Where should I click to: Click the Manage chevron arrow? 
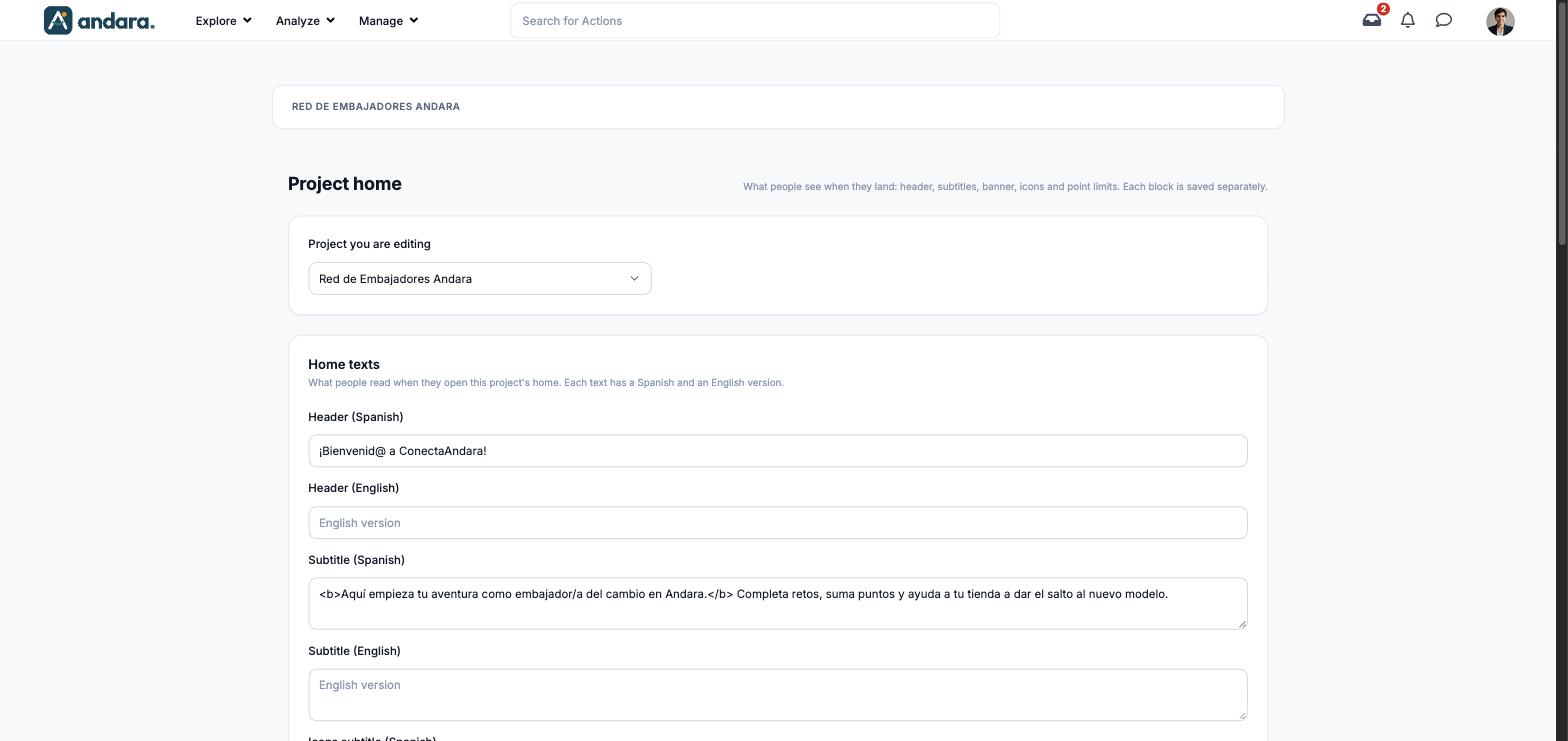click(414, 20)
